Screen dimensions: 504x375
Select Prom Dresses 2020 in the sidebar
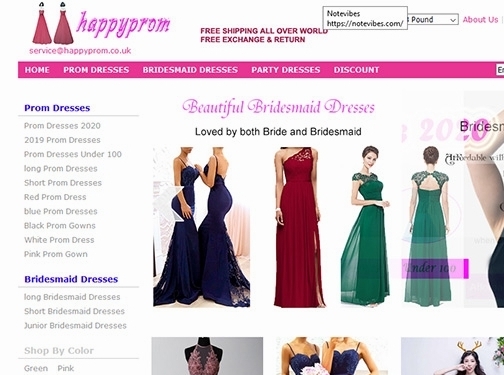(62, 126)
